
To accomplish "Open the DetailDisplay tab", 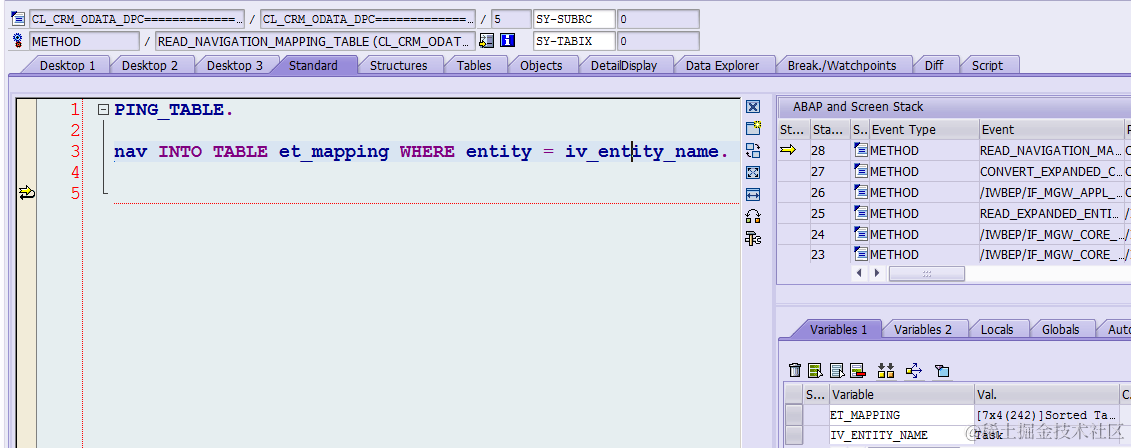I will [624, 65].
